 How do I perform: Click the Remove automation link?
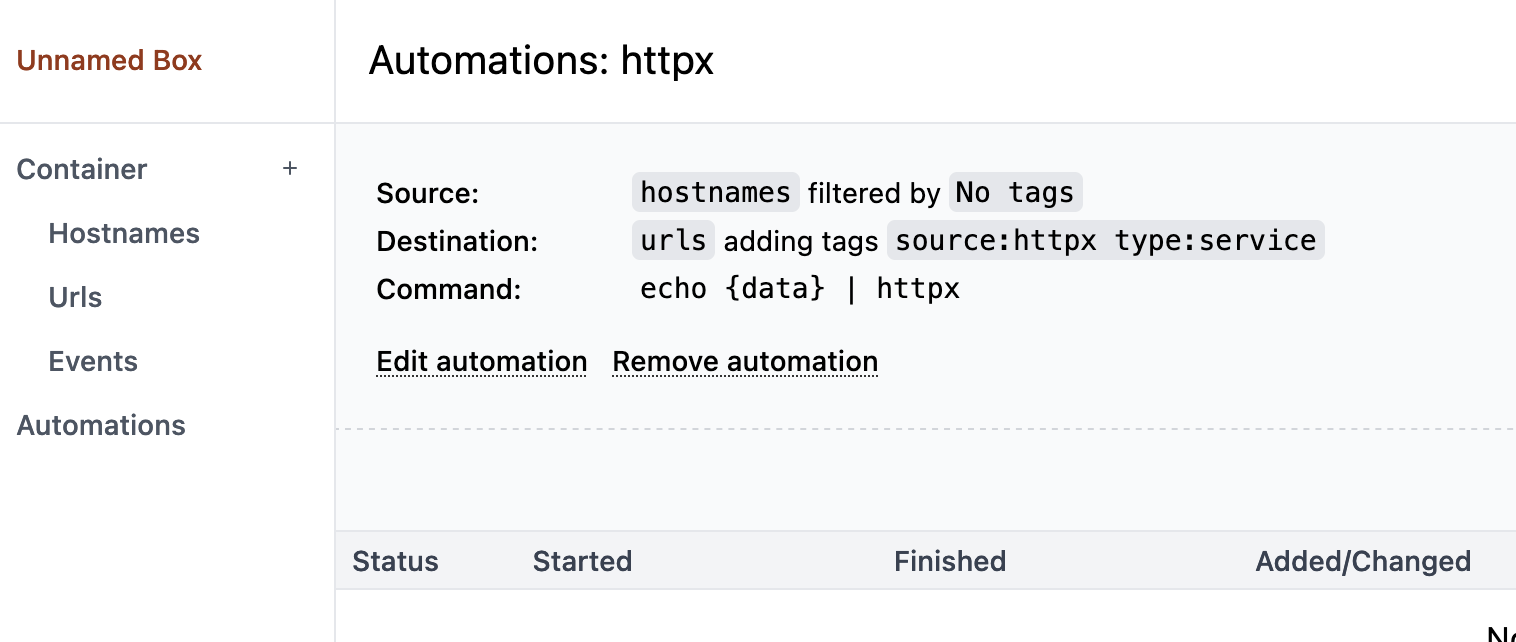coord(745,361)
